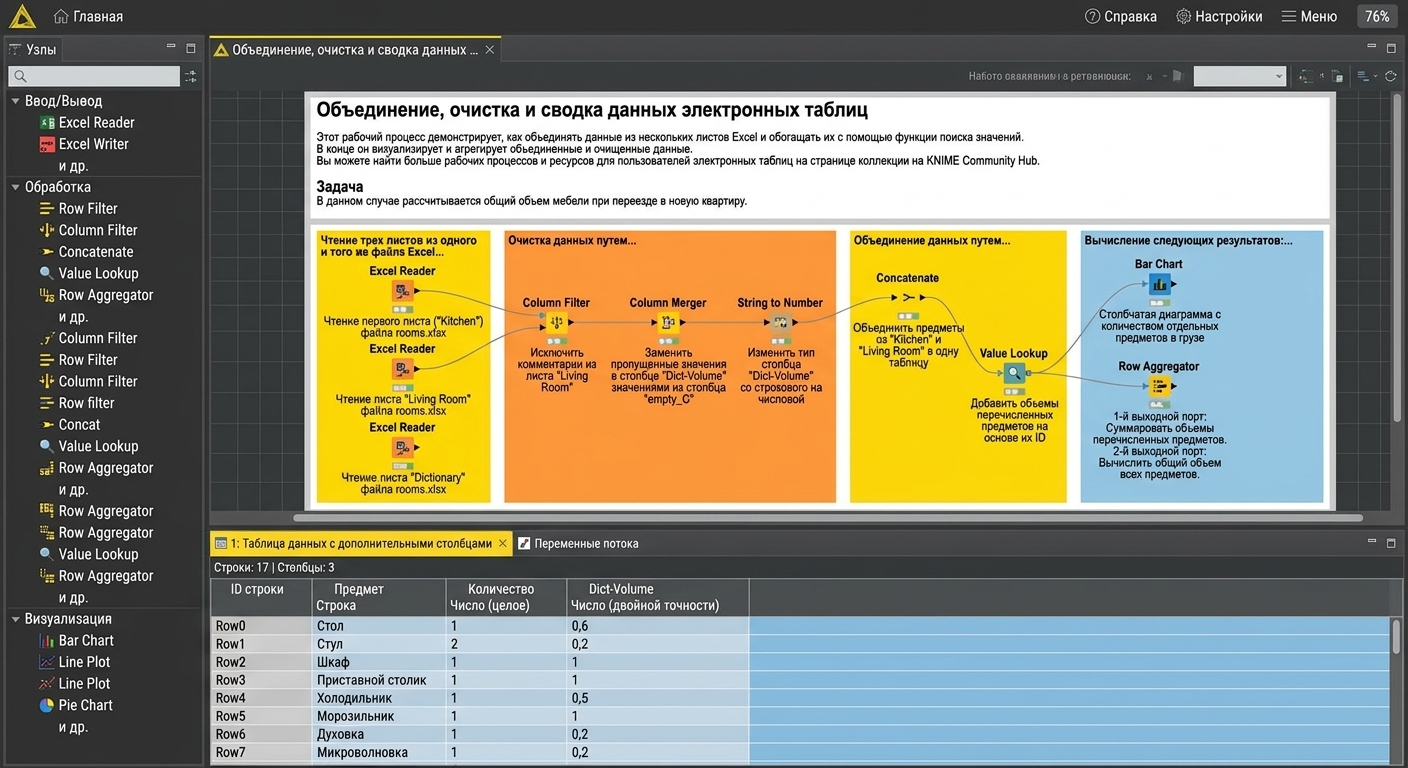Select the Bar Chart workflow node
This screenshot has width=1408, height=768.
[1159, 285]
